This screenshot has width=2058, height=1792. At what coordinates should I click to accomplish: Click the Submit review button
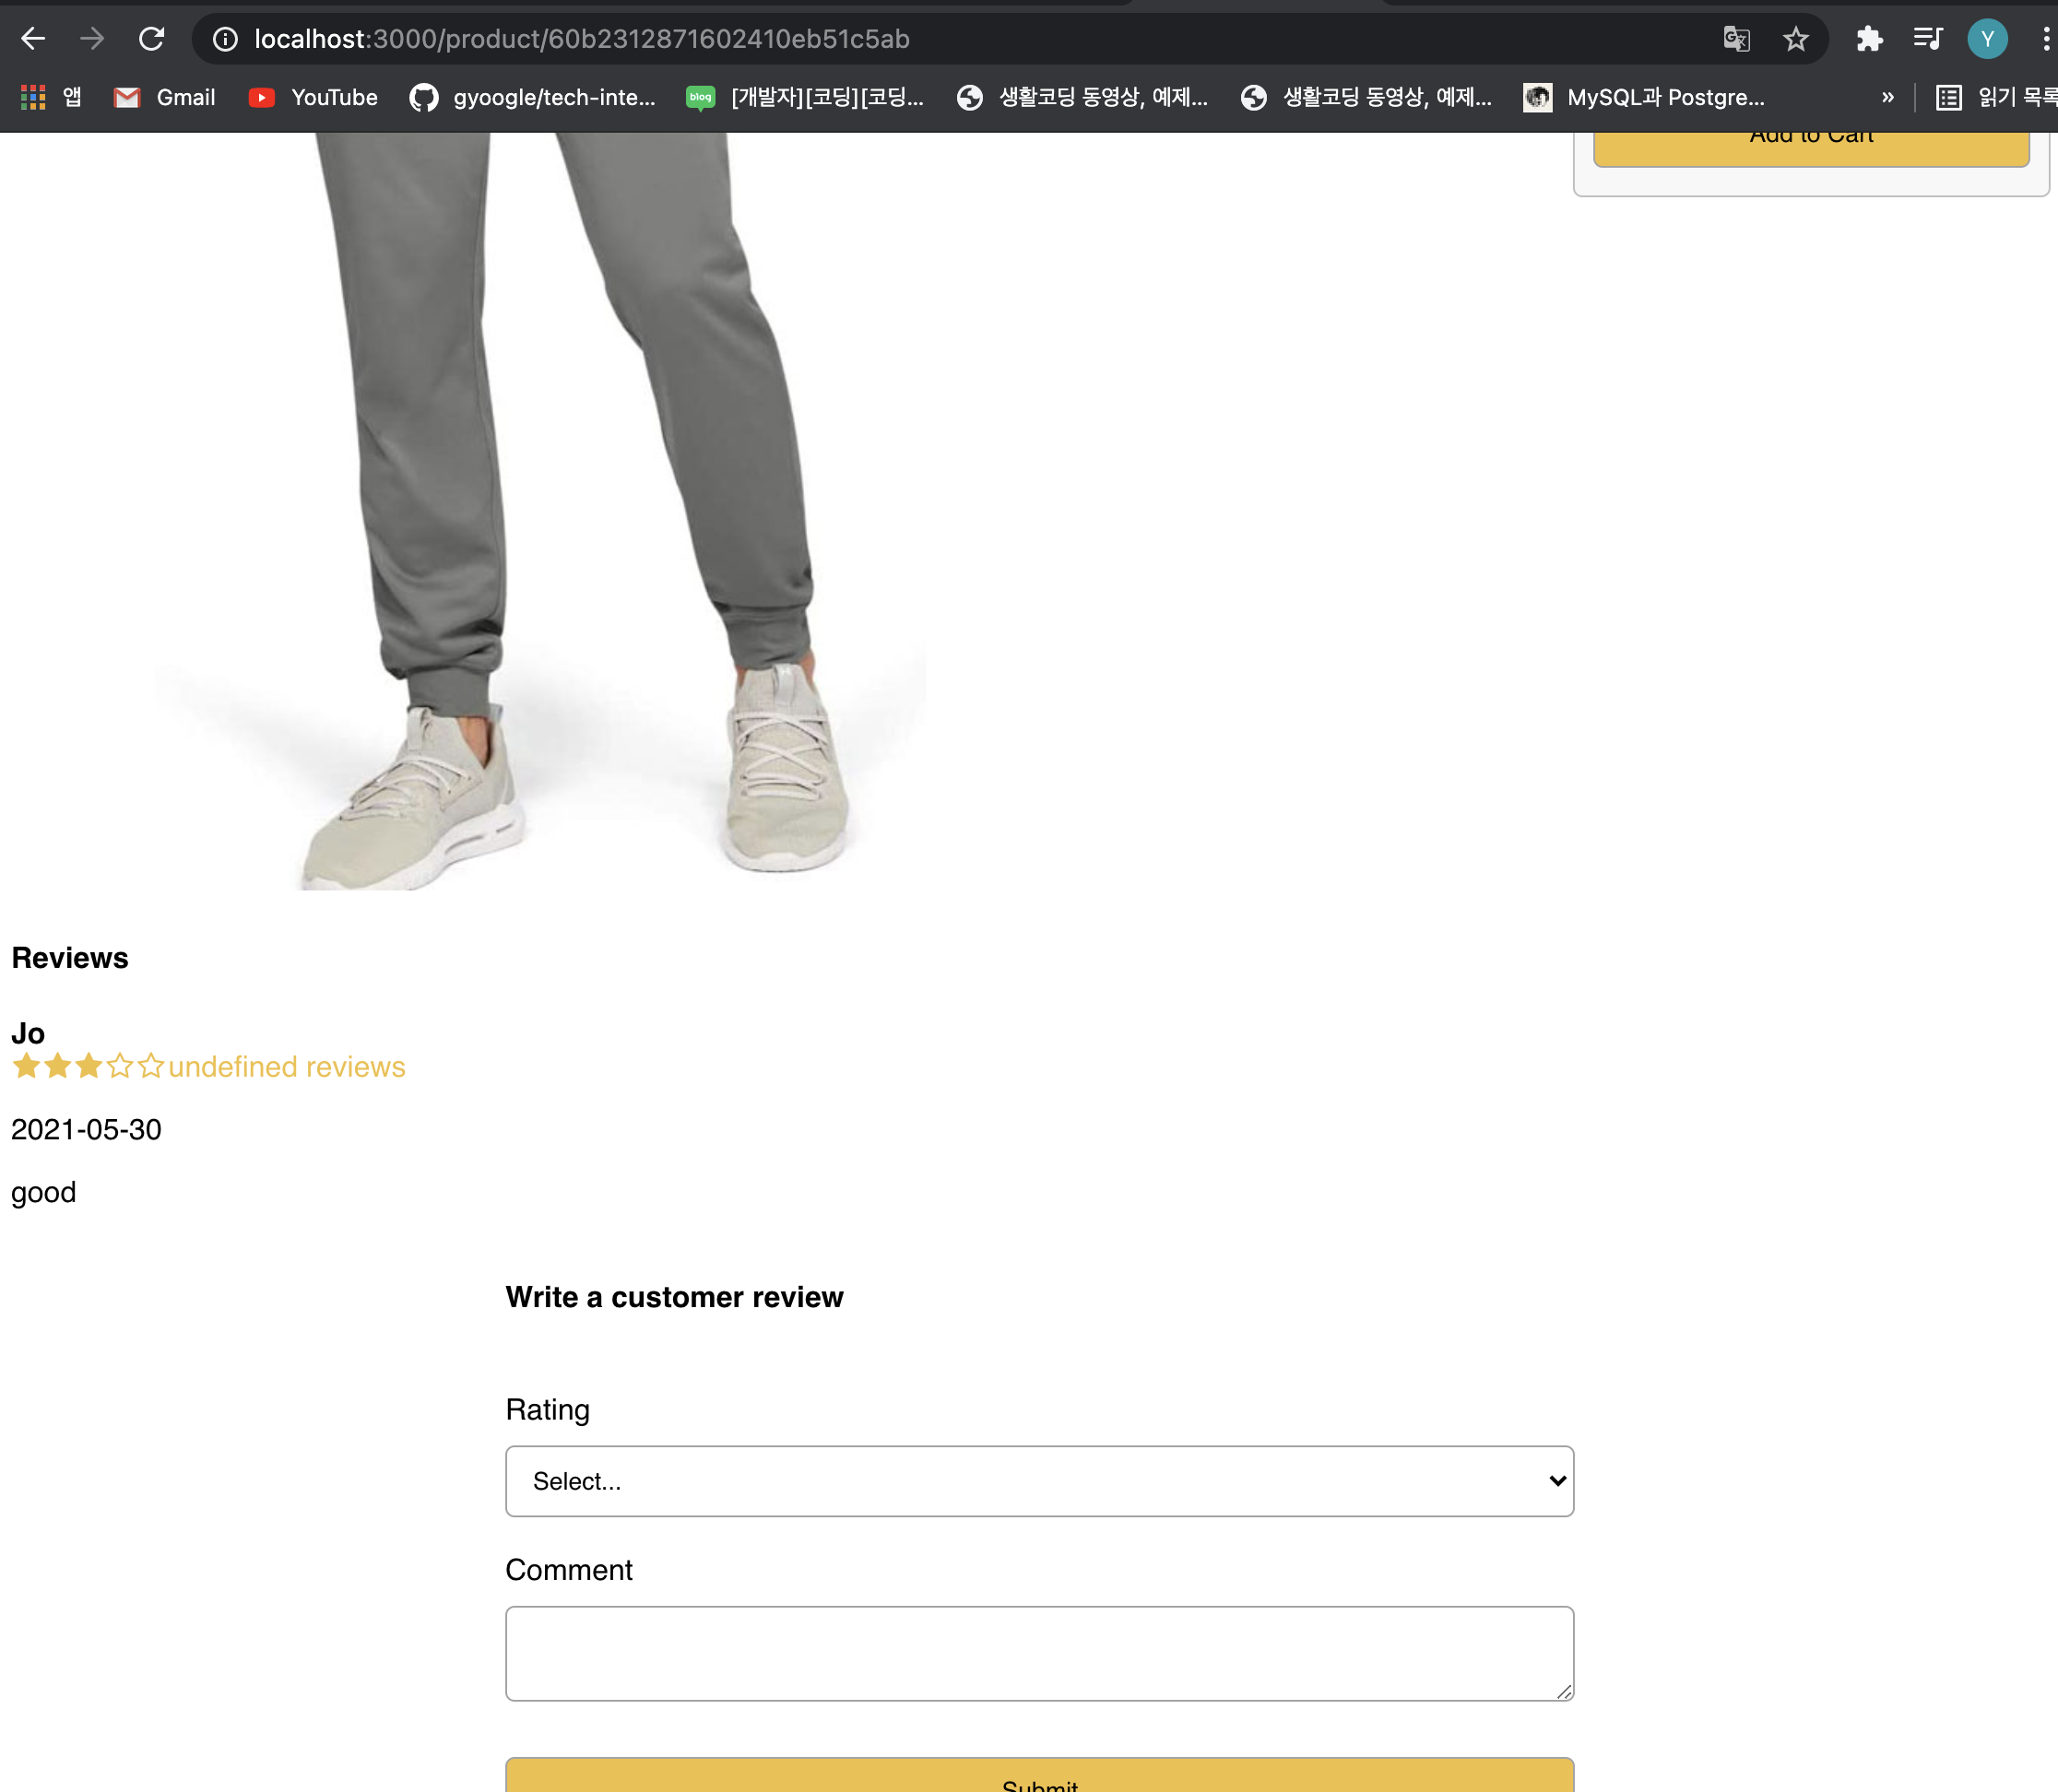pyautogui.click(x=1039, y=1778)
